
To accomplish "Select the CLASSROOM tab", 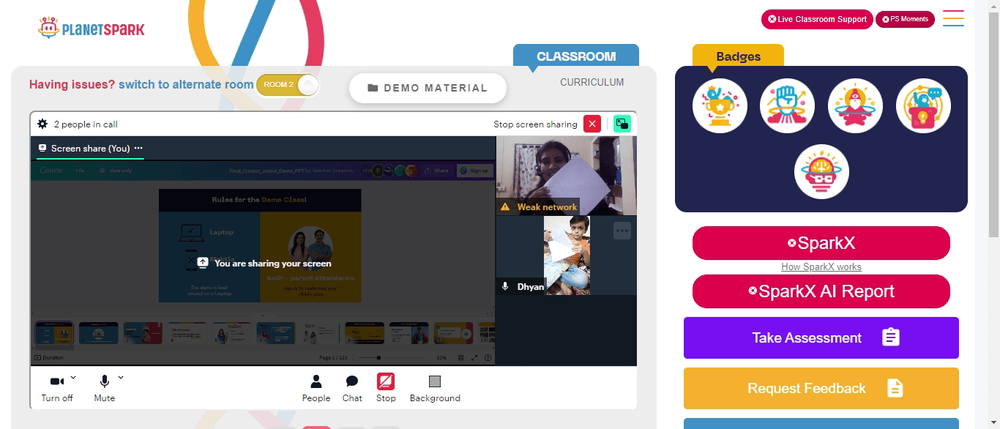I will click(576, 56).
